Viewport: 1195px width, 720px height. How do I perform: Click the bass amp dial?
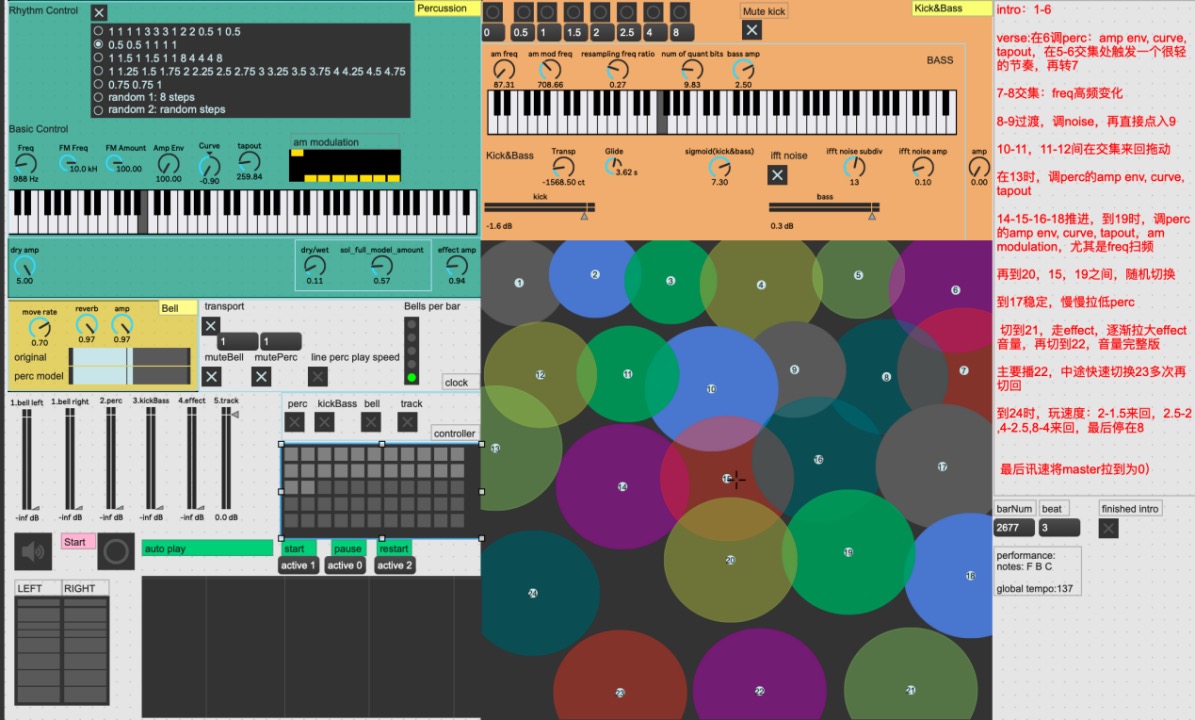tap(743, 69)
